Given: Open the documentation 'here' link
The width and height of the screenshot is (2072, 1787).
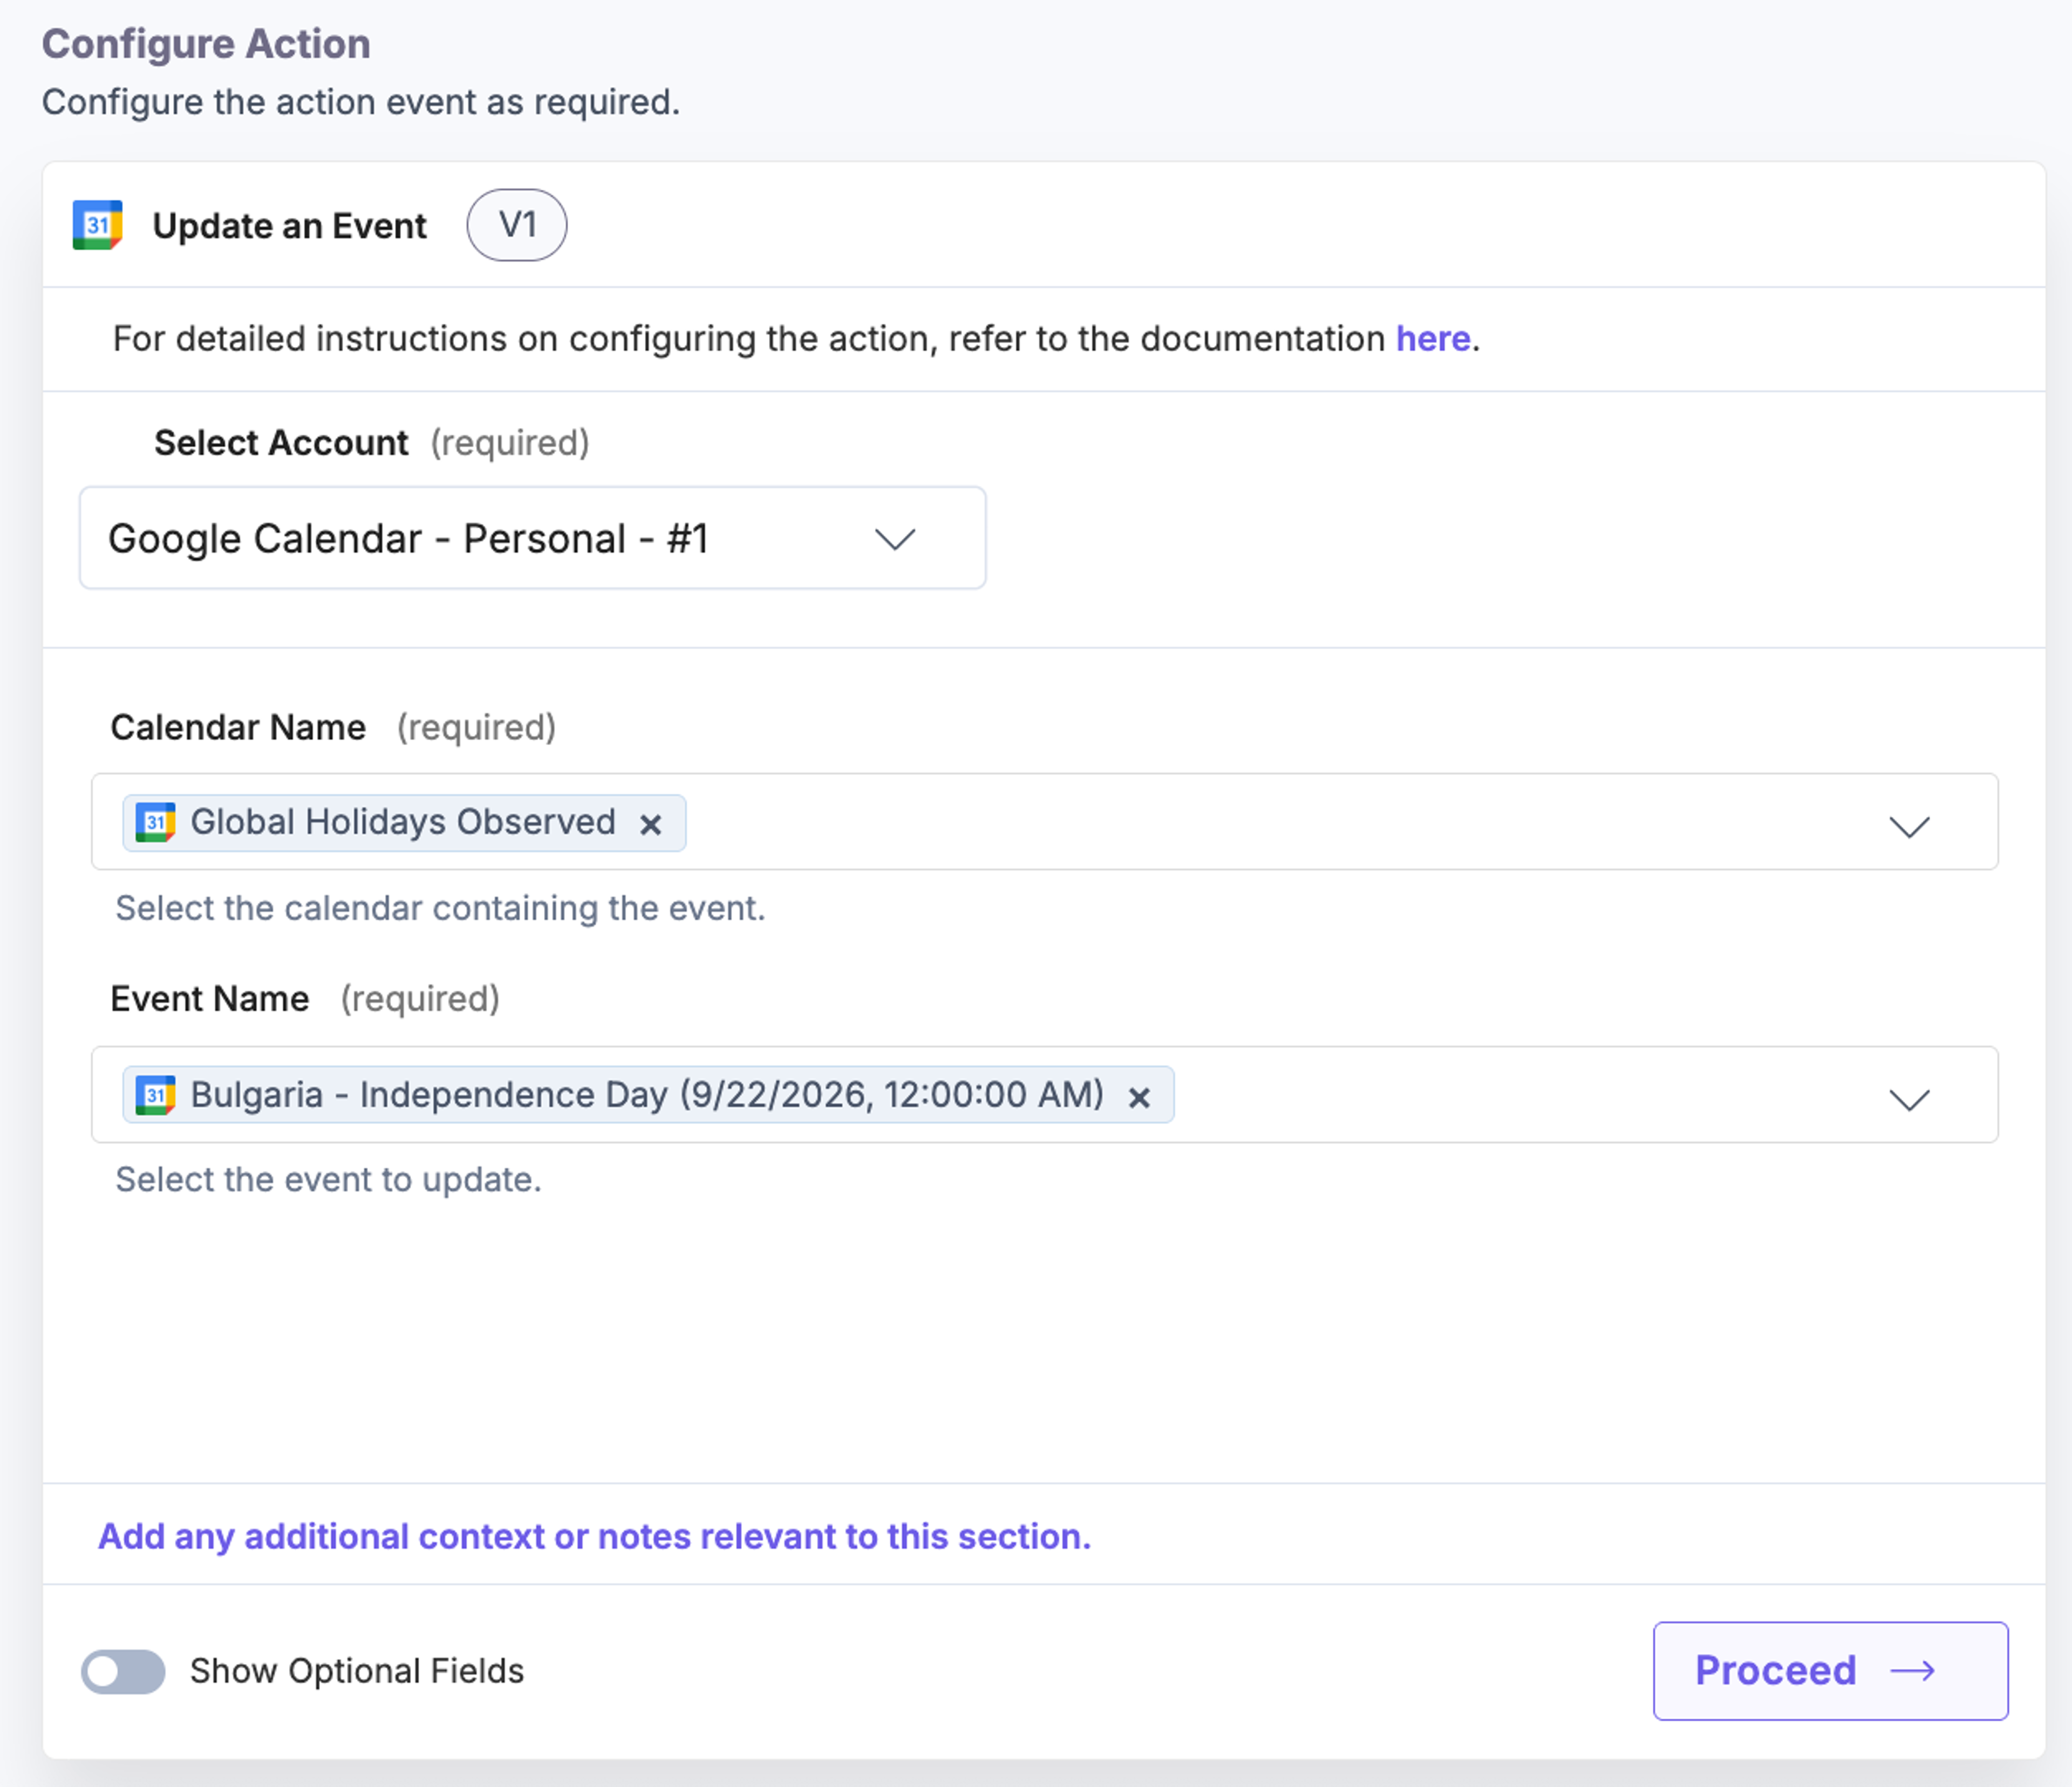Looking at the screenshot, I should [1432, 339].
